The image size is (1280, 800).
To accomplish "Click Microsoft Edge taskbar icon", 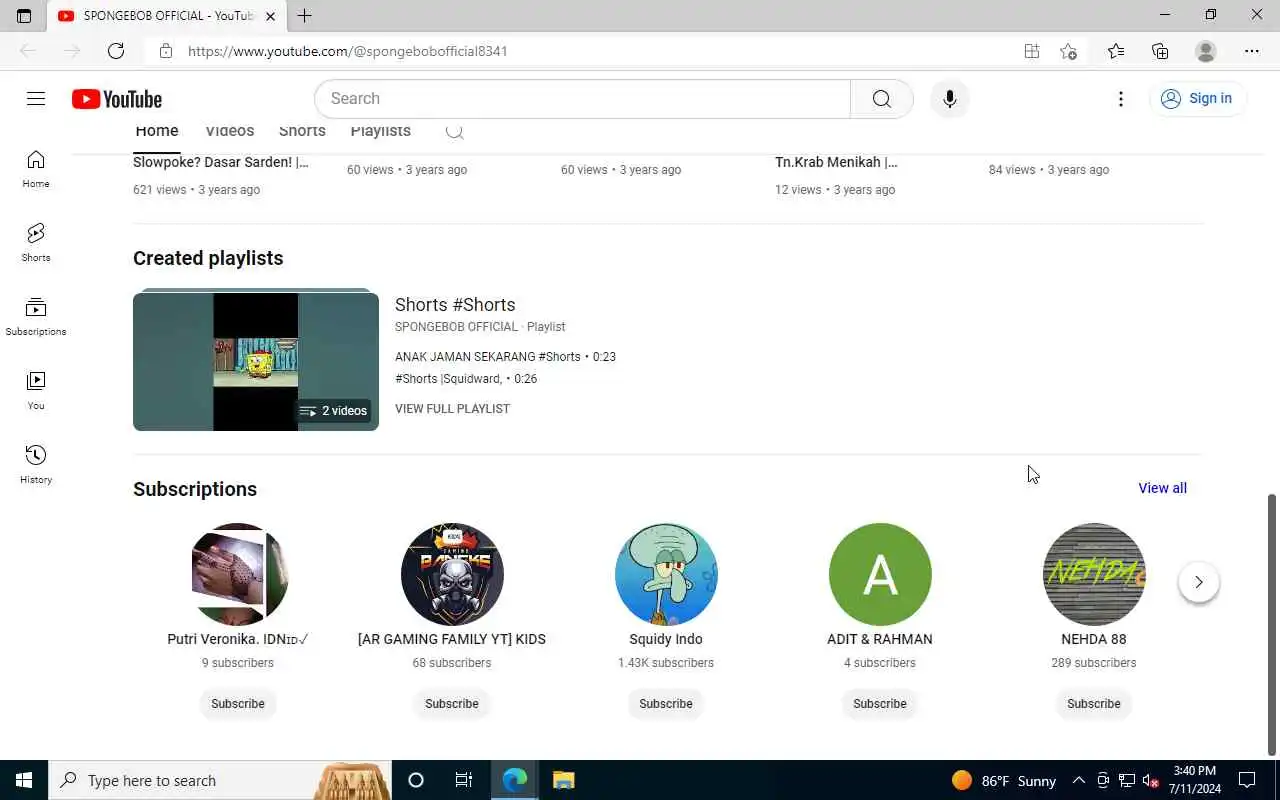I will click(x=515, y=780).
